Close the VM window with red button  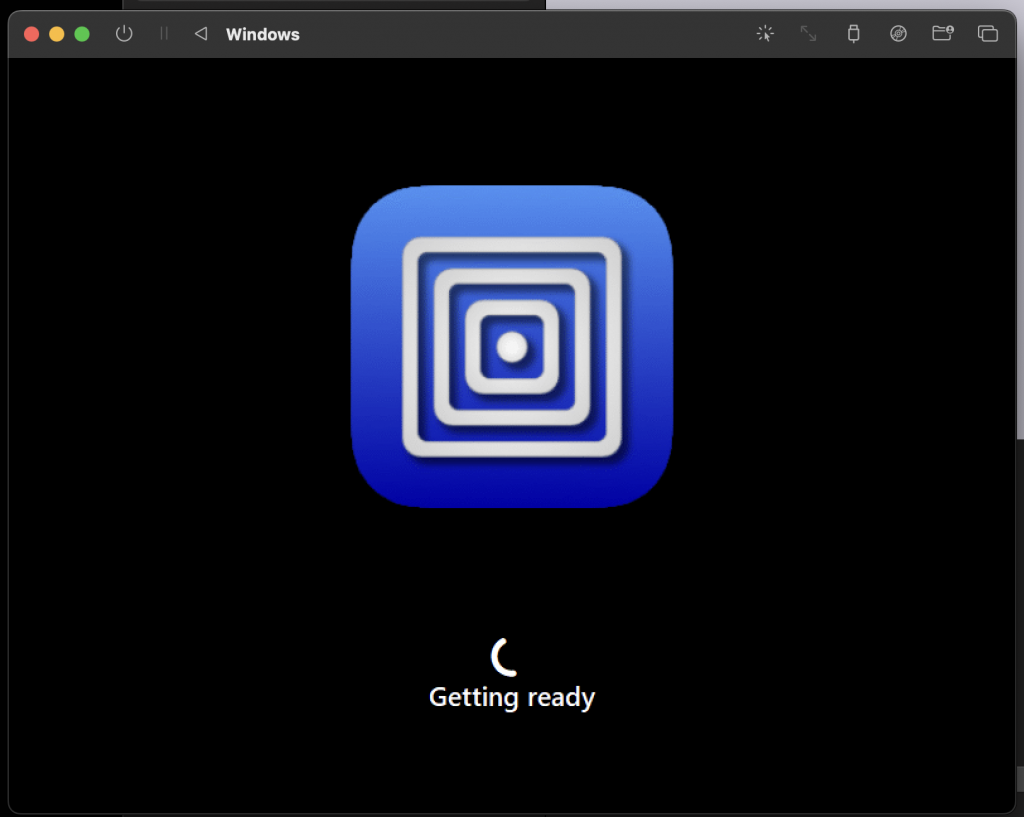pyautogui.click(x=32, y=34)
